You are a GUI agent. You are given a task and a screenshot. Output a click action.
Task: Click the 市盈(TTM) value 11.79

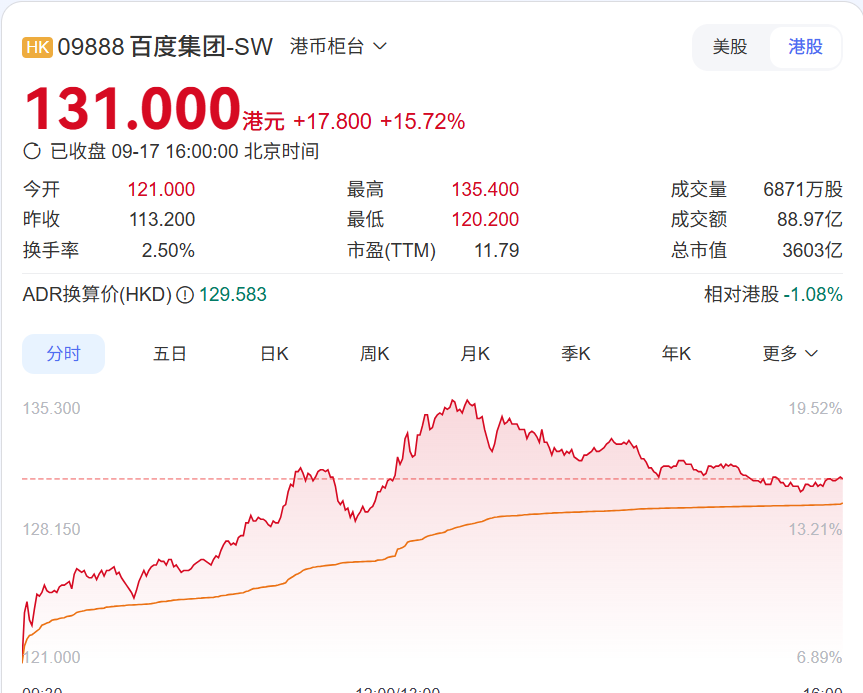click(x=497, y=250)
